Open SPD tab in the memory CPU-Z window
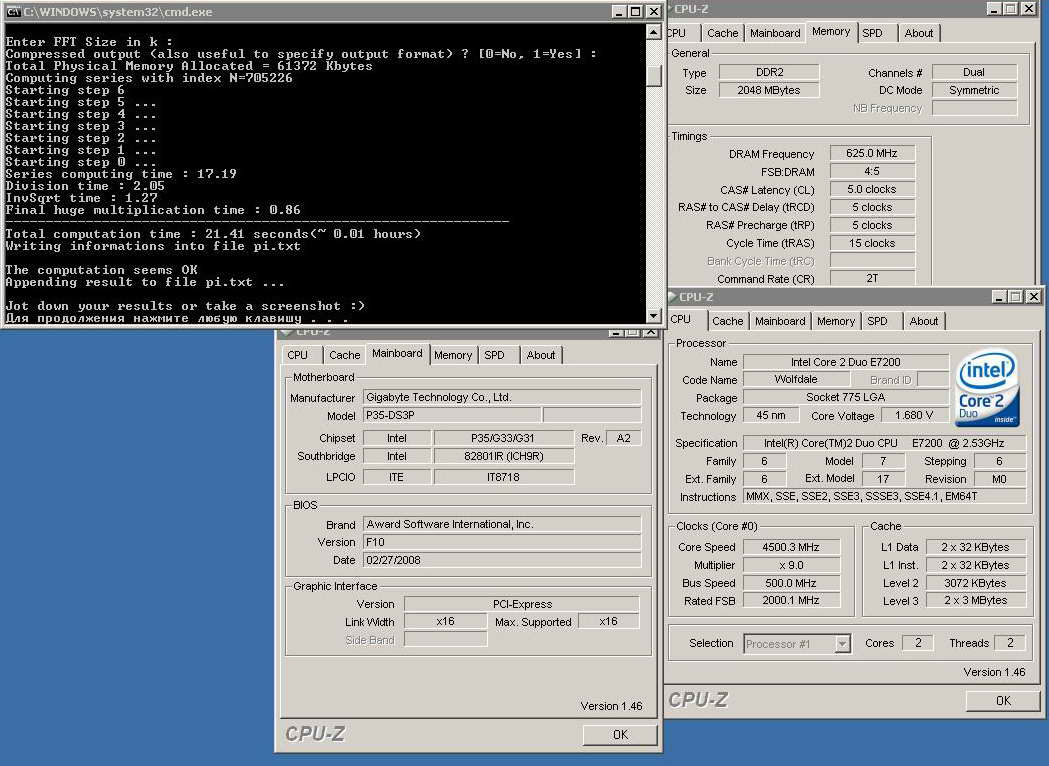The width and height of the screenshot is (1049, 766). click(872, 33)
